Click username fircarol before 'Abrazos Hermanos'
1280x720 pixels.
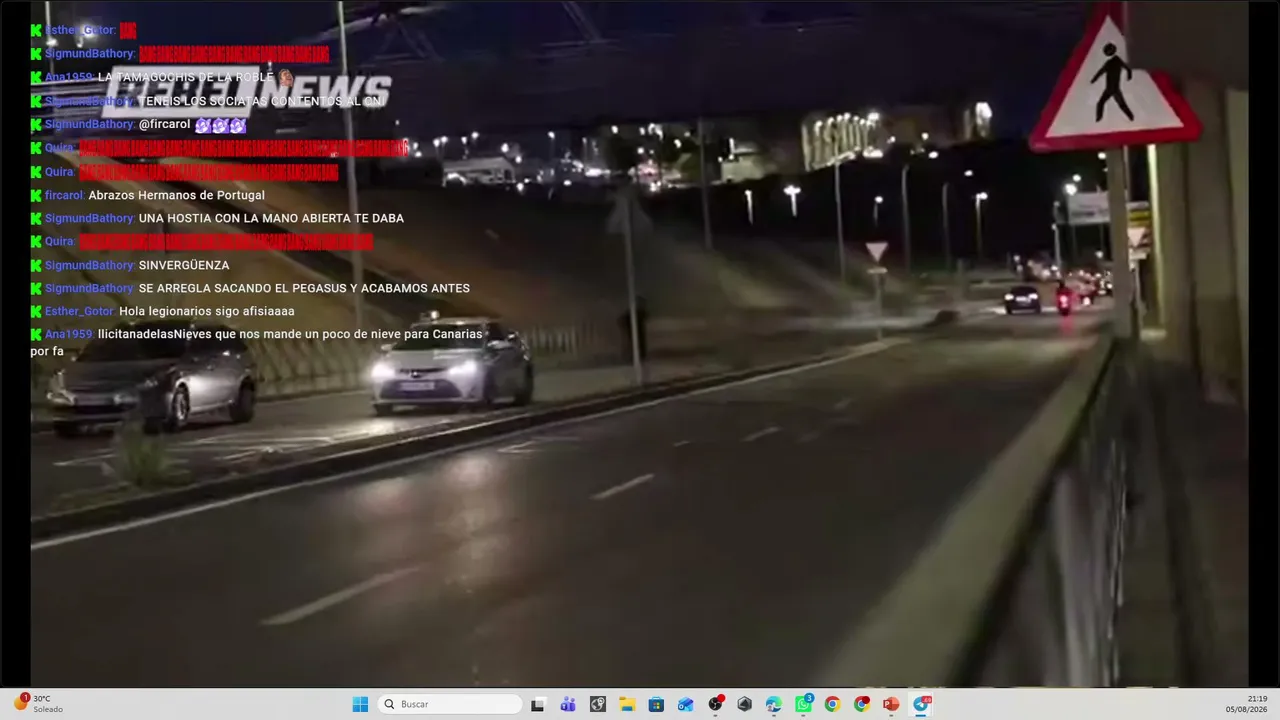pyautogui.click(x=64, y=195)
